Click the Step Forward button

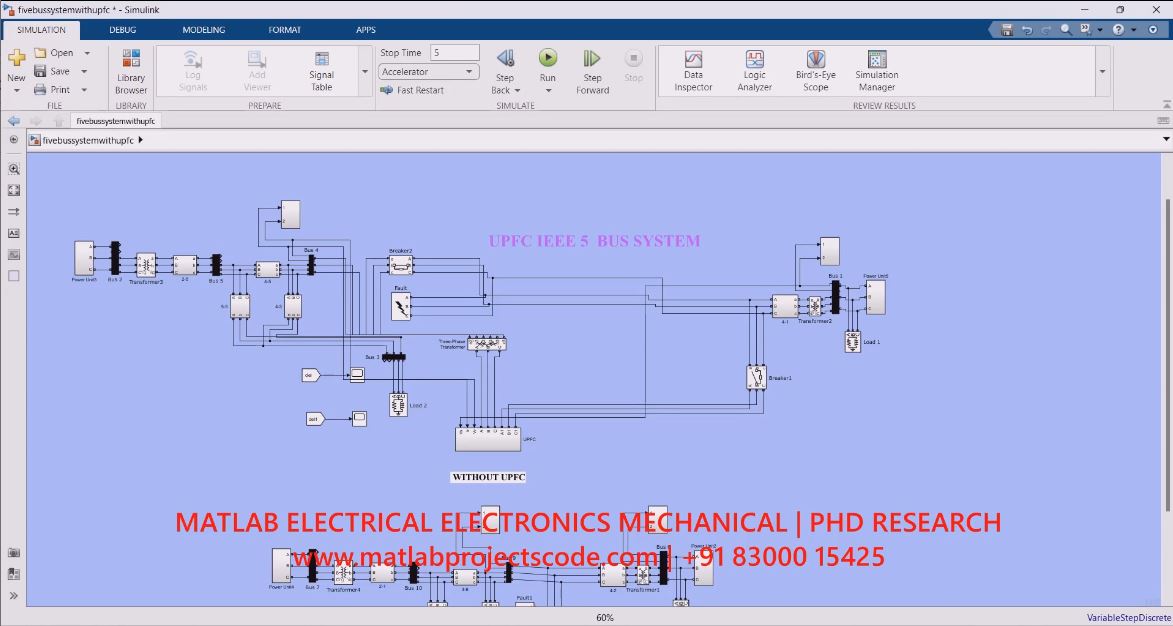point(592,71)
